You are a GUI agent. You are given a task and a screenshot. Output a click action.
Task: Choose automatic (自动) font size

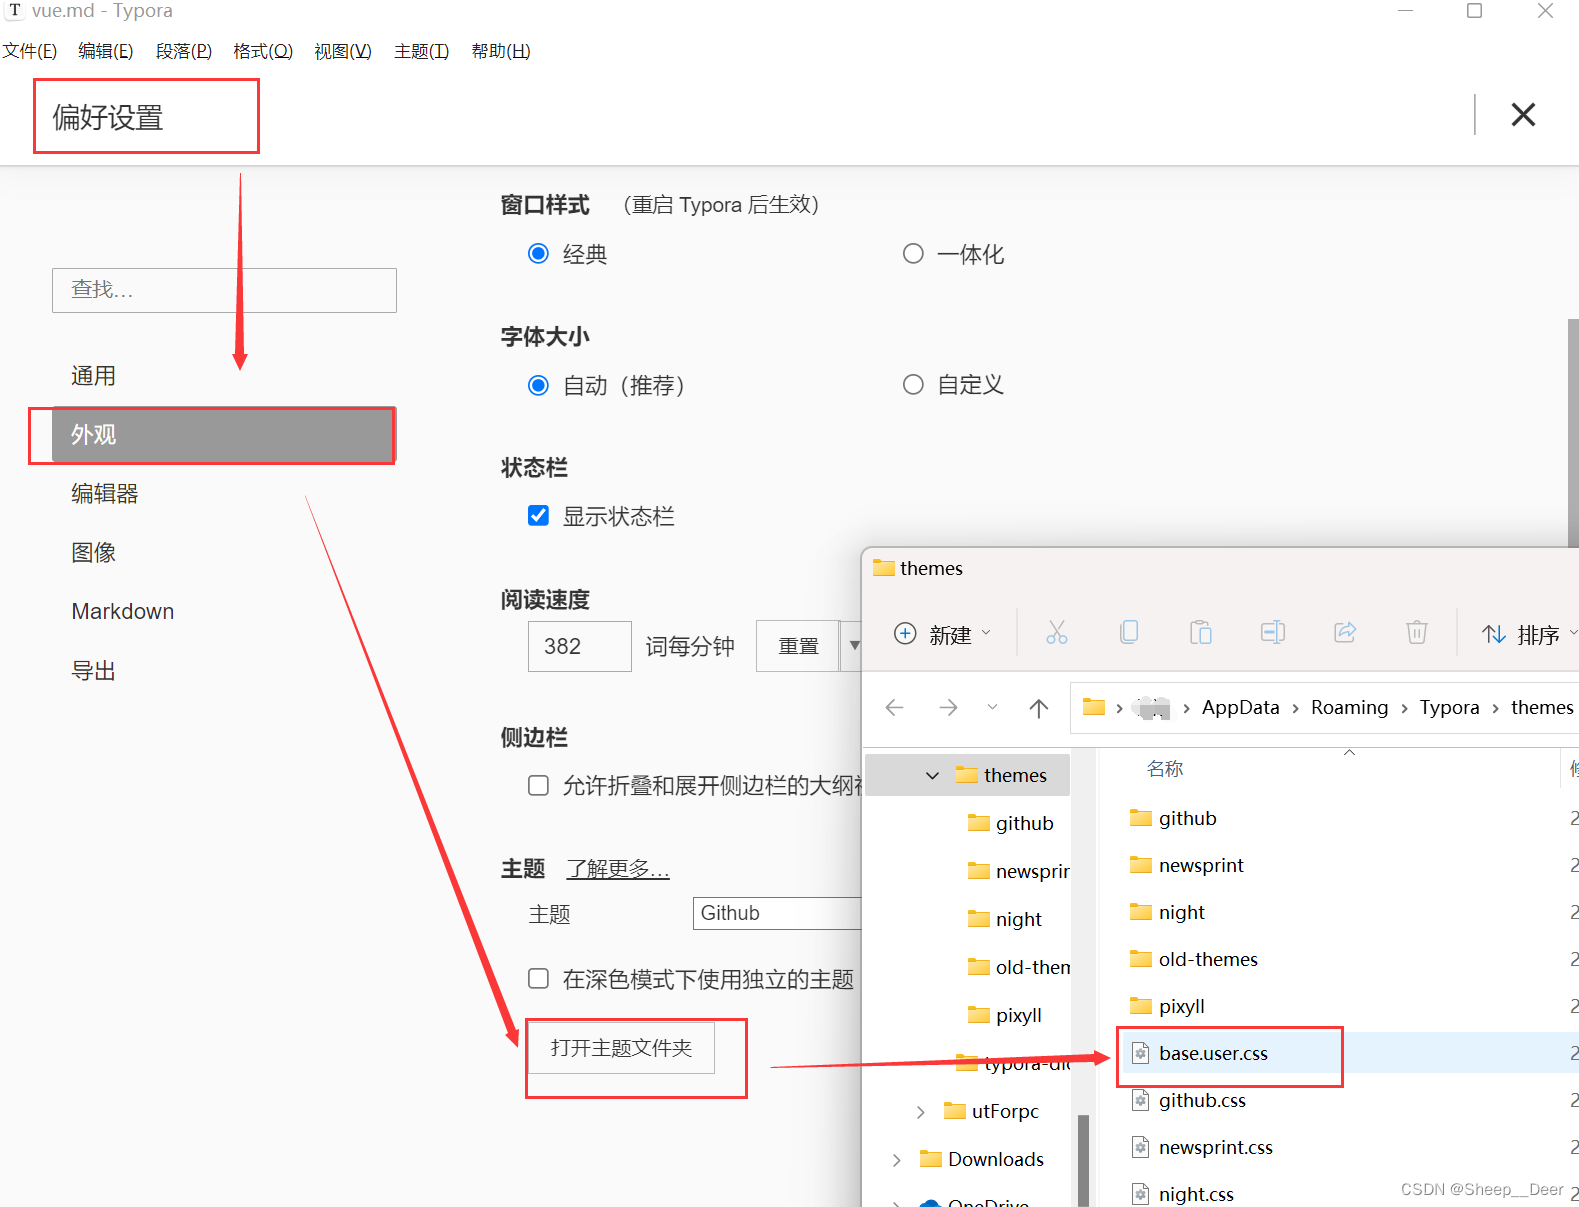[x=538, y=385]
